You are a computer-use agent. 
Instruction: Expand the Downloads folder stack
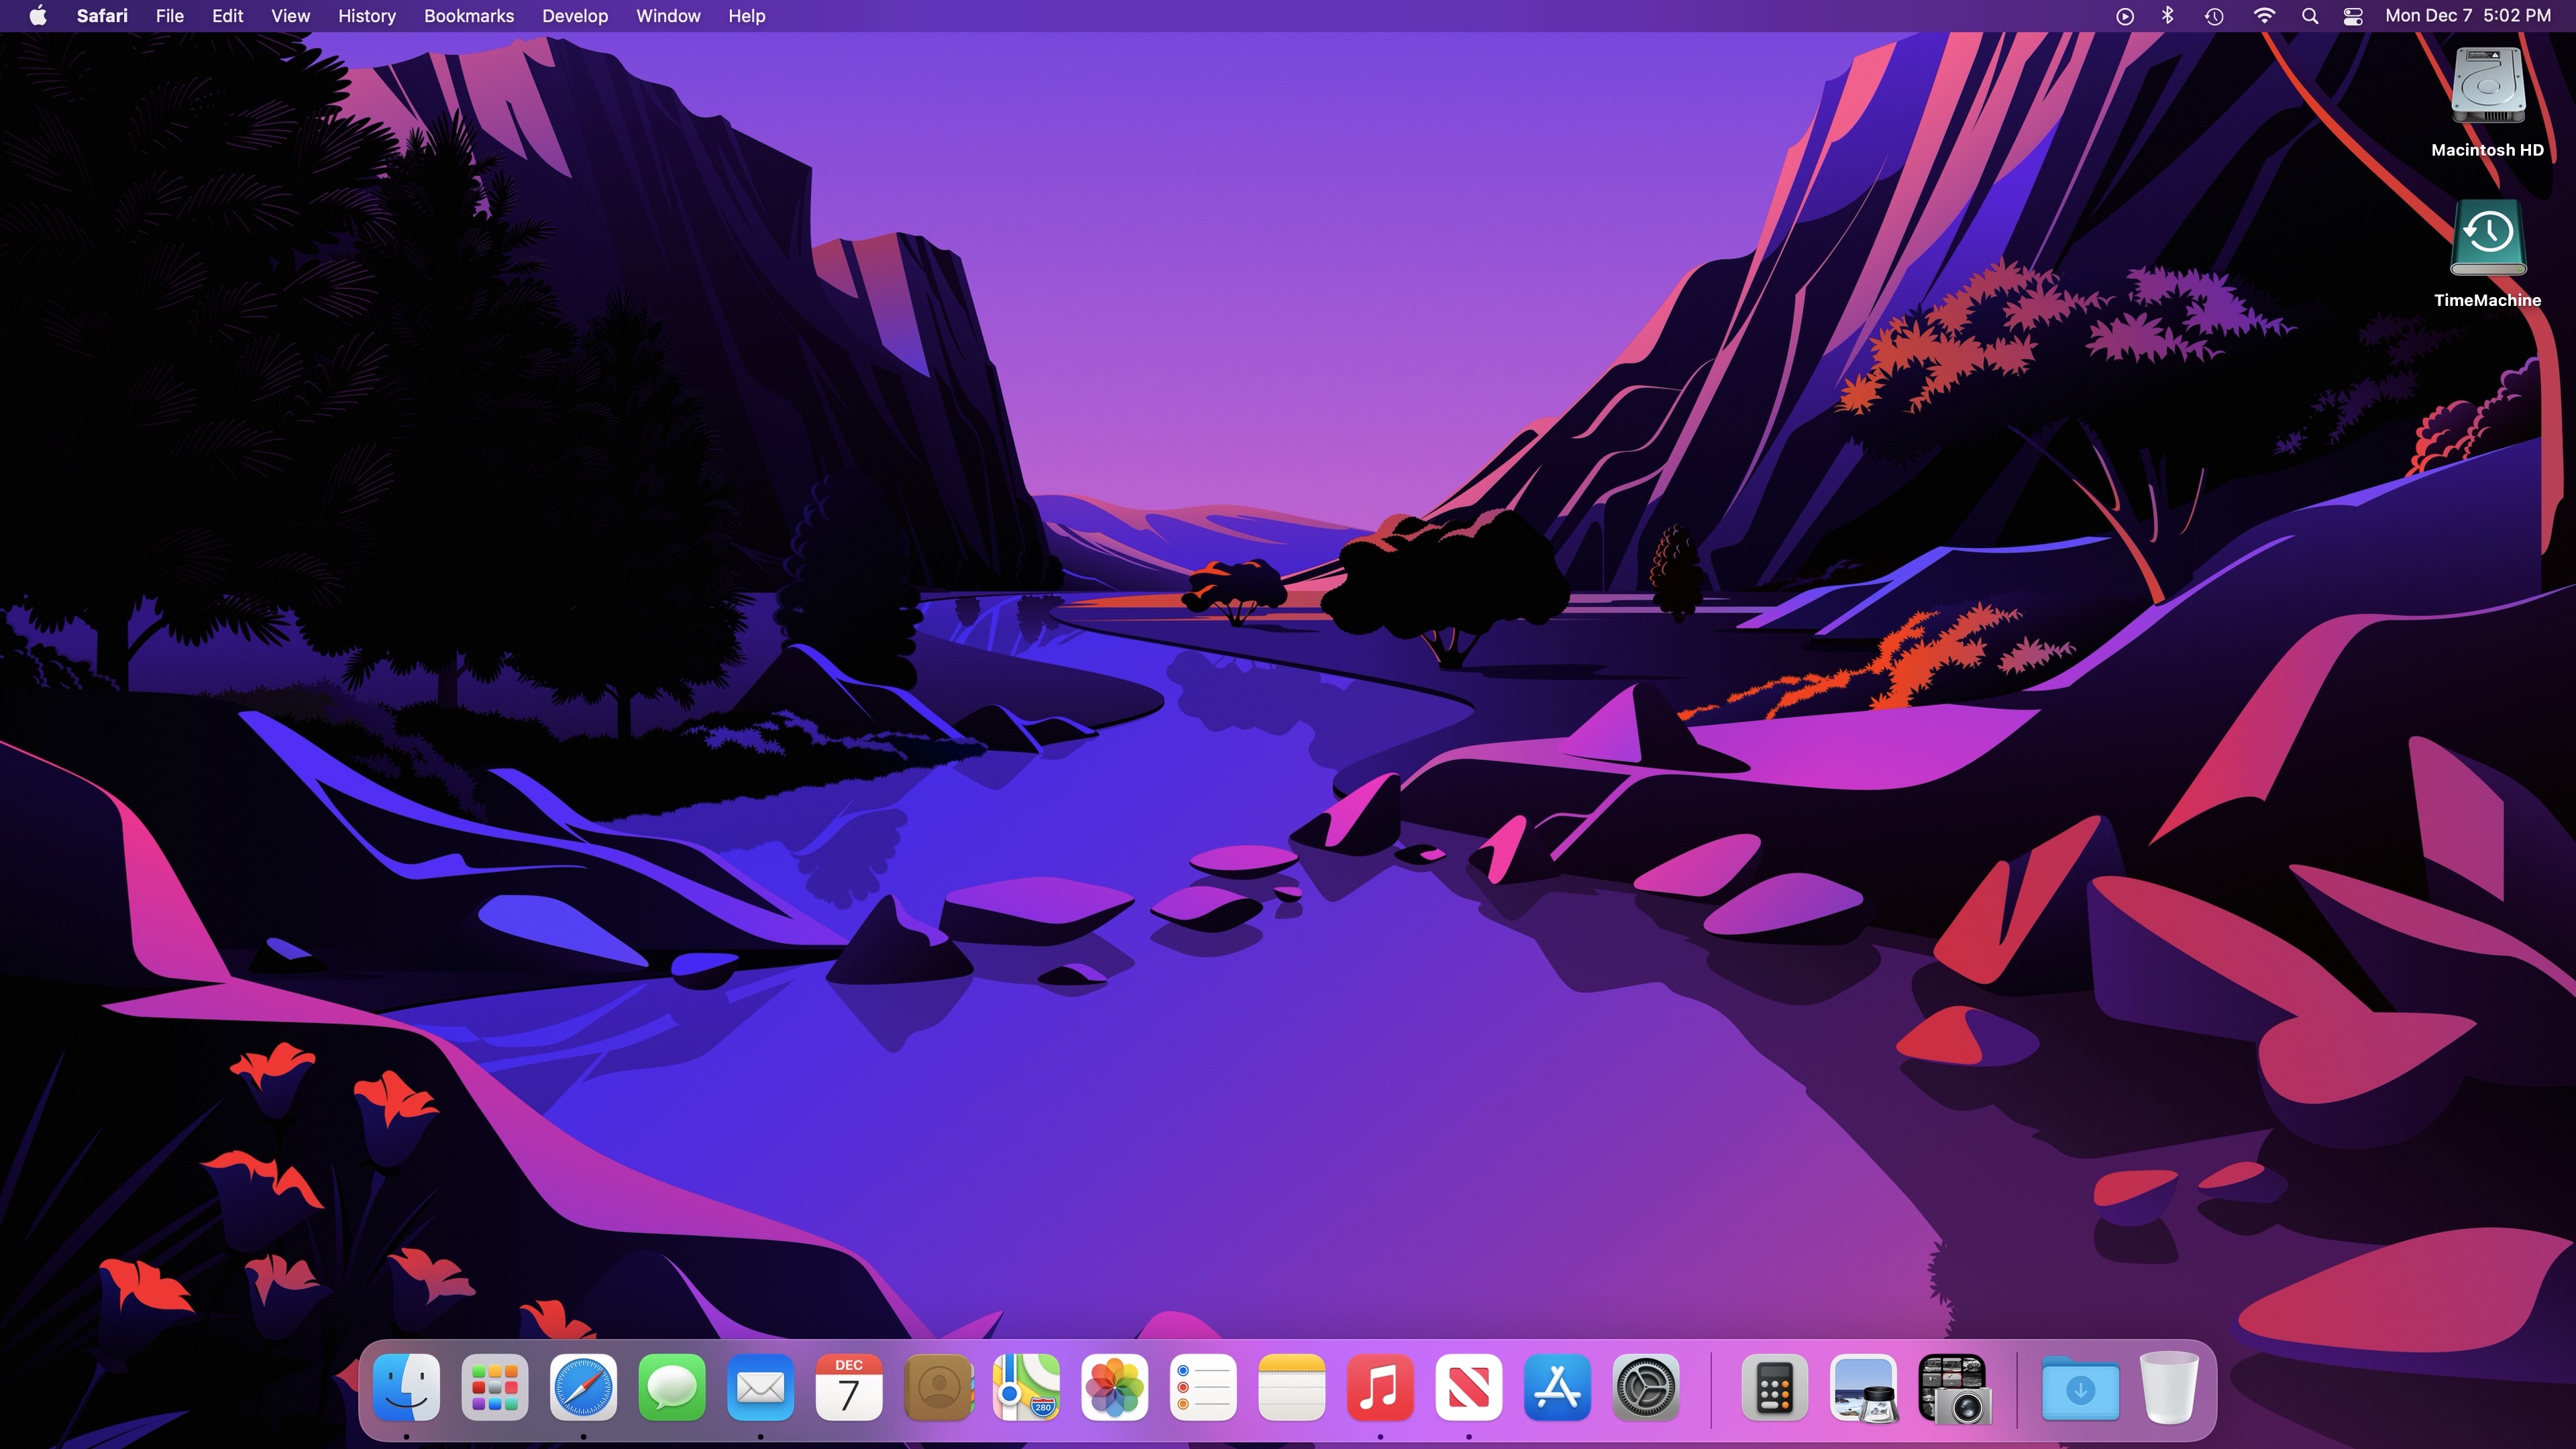[2080, 1388]
